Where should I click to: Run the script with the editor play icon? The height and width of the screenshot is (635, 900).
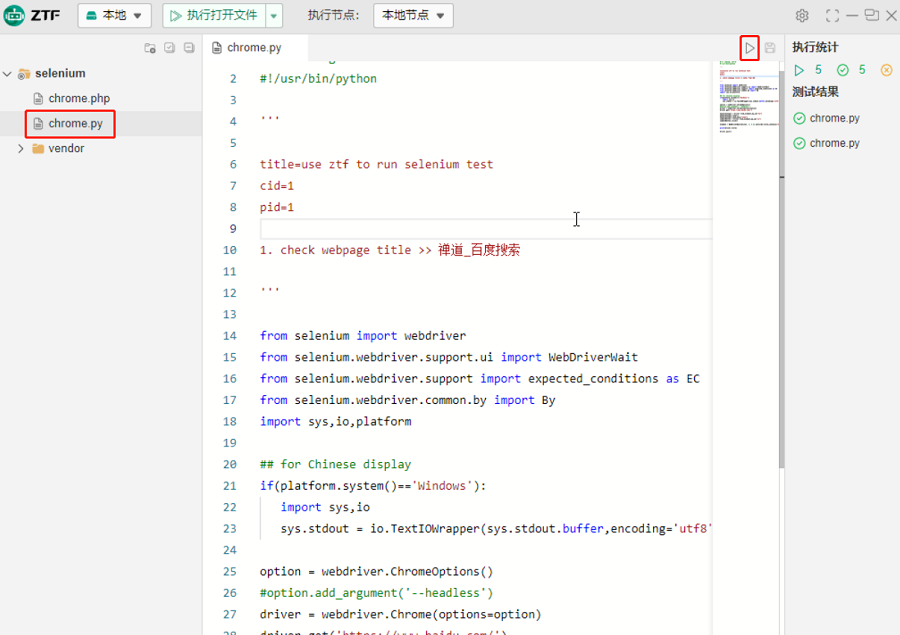pyautogui.click(x=749, y=47)
